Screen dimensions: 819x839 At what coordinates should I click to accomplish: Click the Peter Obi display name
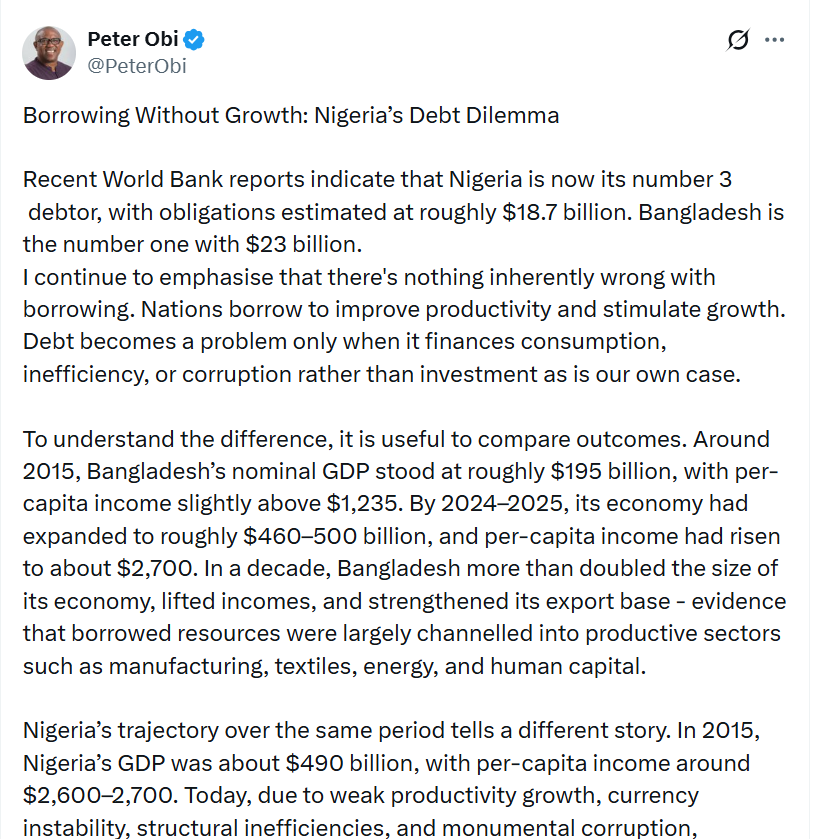pos(132,40)
